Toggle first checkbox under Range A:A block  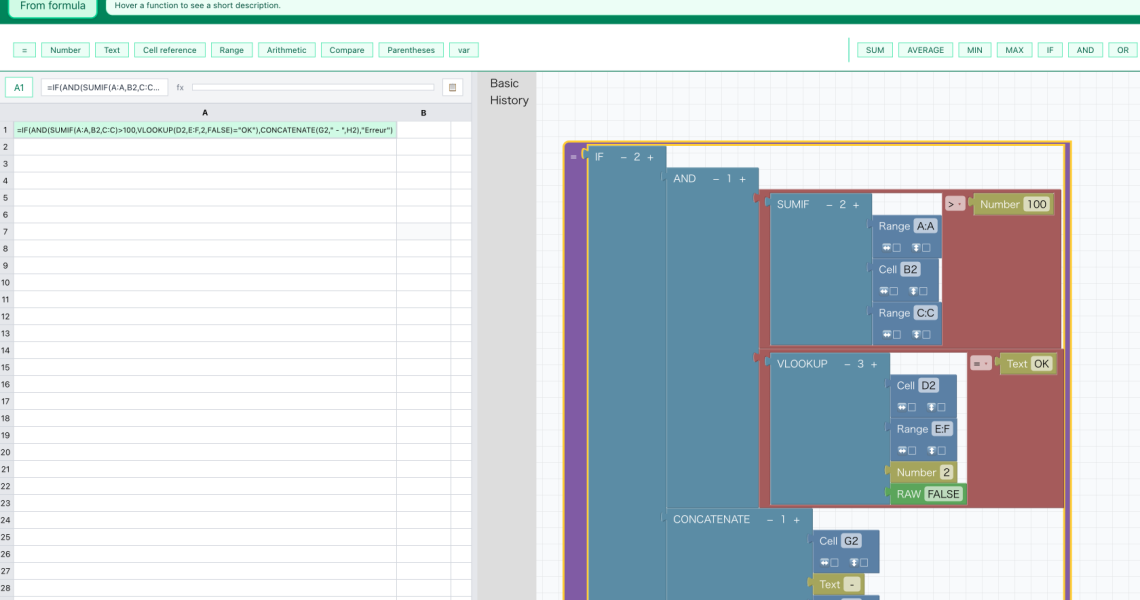tap(896, 248)
